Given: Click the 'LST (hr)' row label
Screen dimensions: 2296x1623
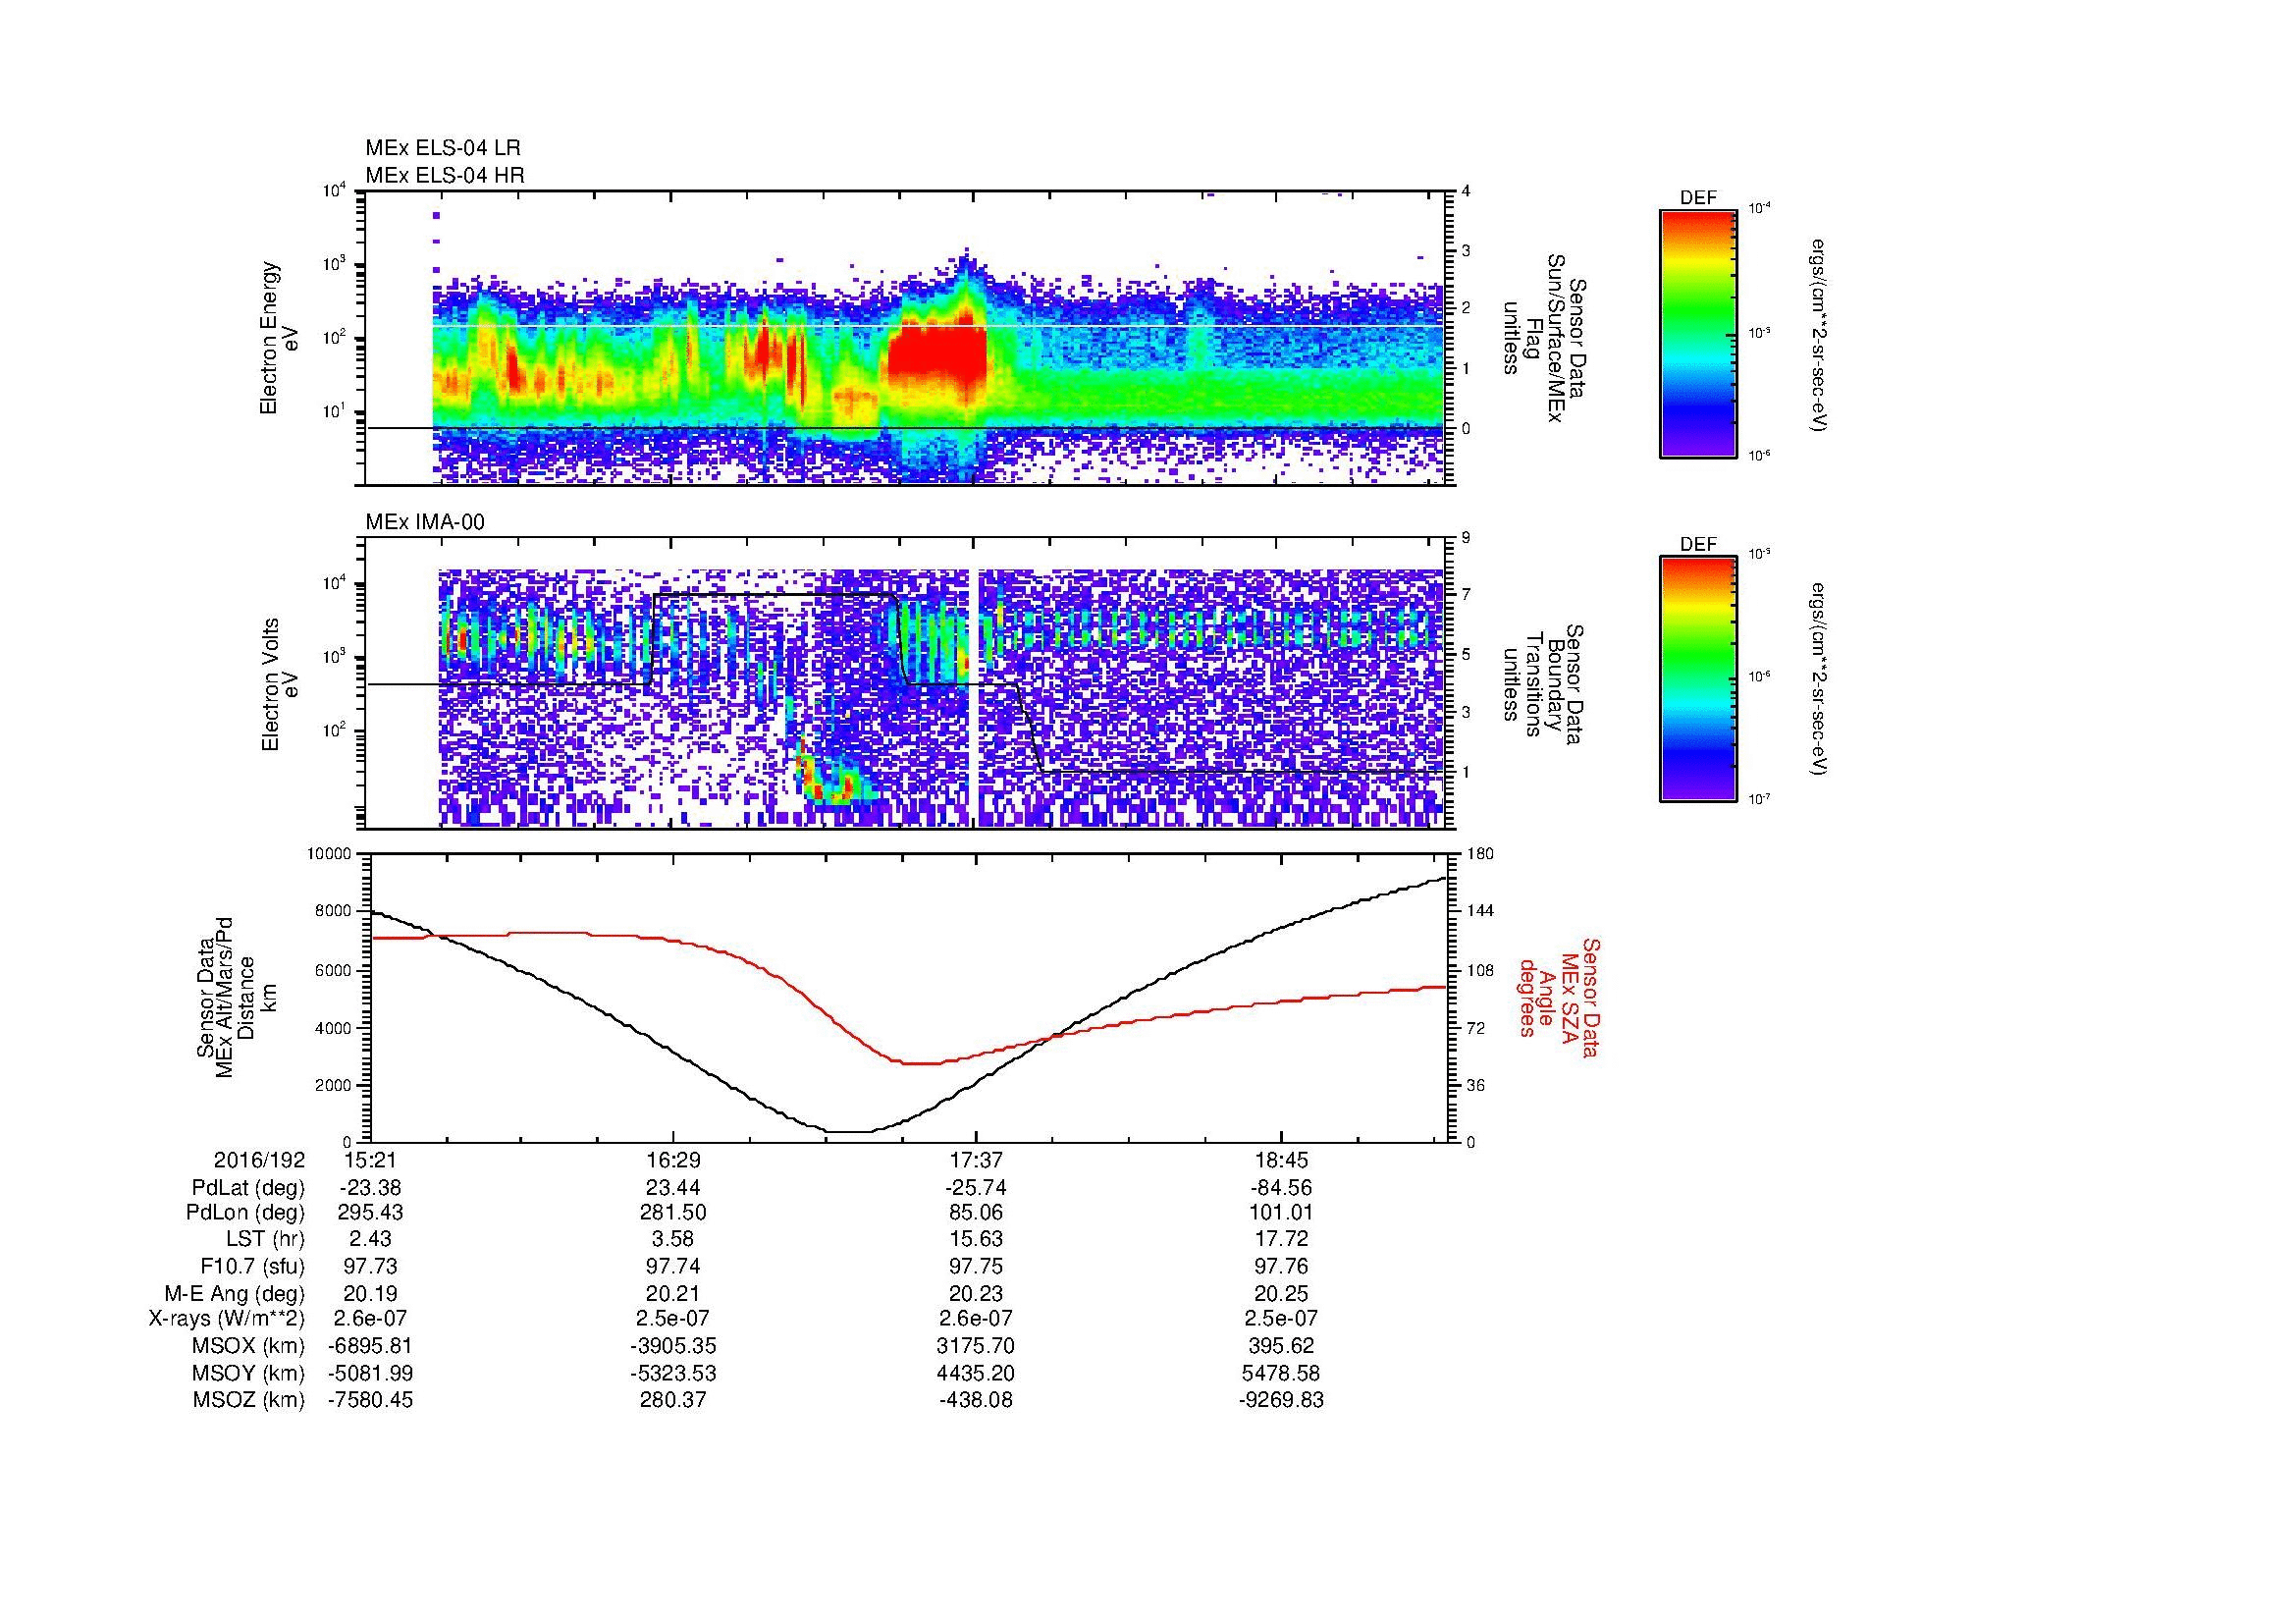Looking at the screenshot, I should pos(264,1240).
